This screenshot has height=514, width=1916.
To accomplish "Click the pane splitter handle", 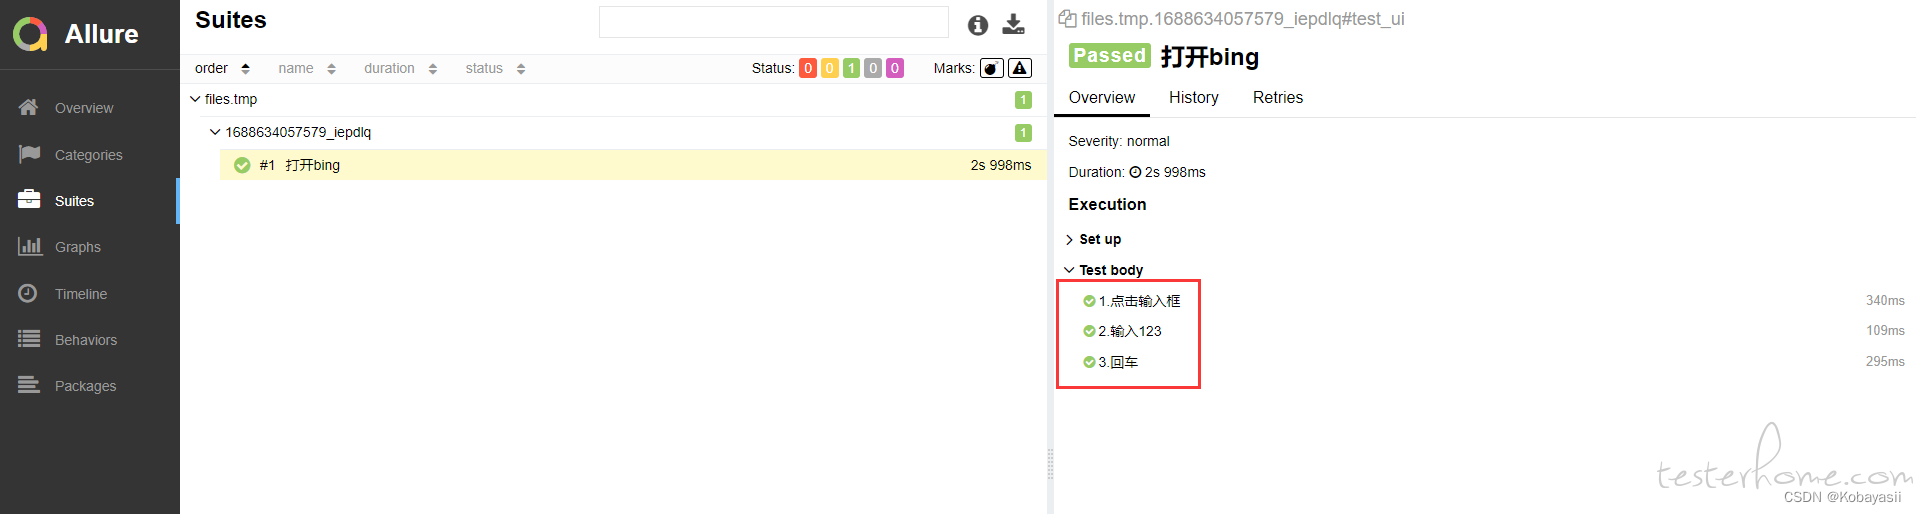I will click(x=1050, y=464).
